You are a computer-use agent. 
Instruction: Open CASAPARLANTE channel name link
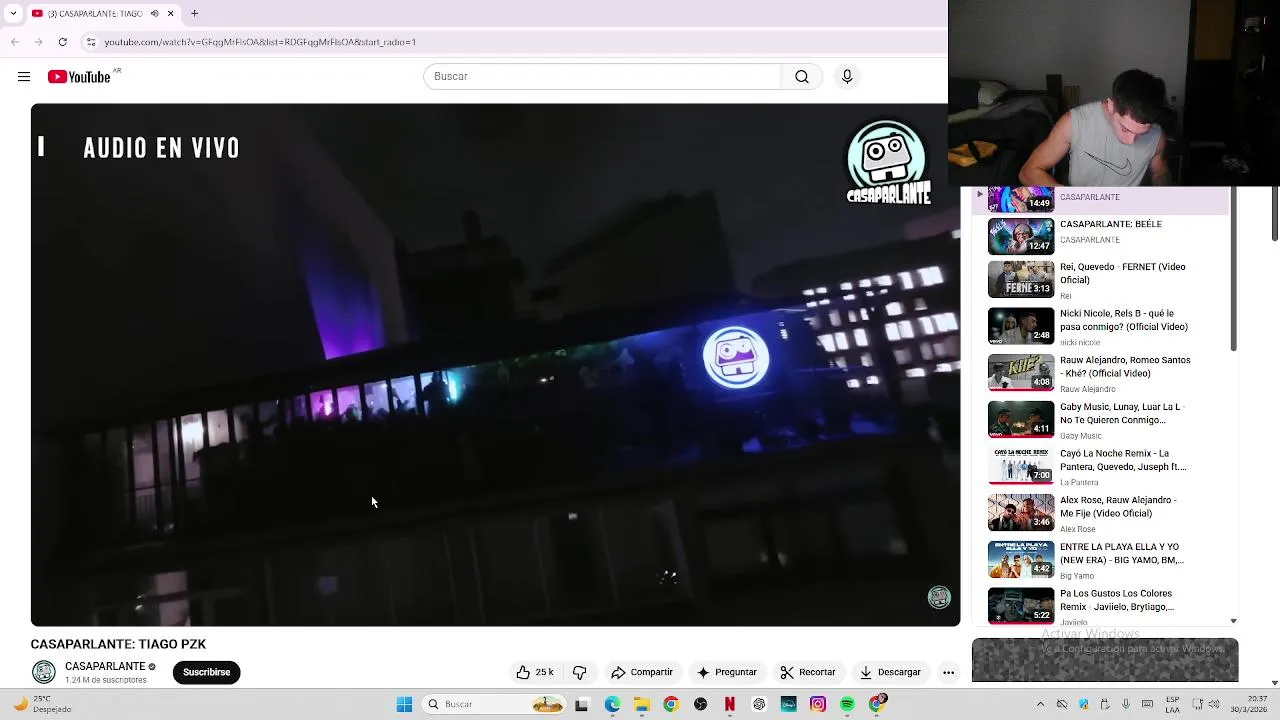(105, 666)
